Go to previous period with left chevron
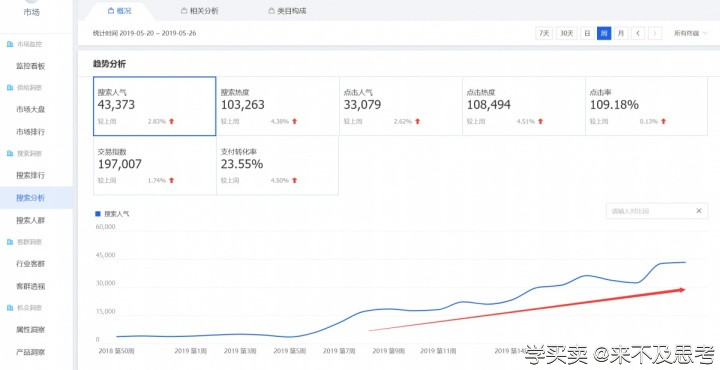This screenshot has height=370, width=720. pos(638,33)
